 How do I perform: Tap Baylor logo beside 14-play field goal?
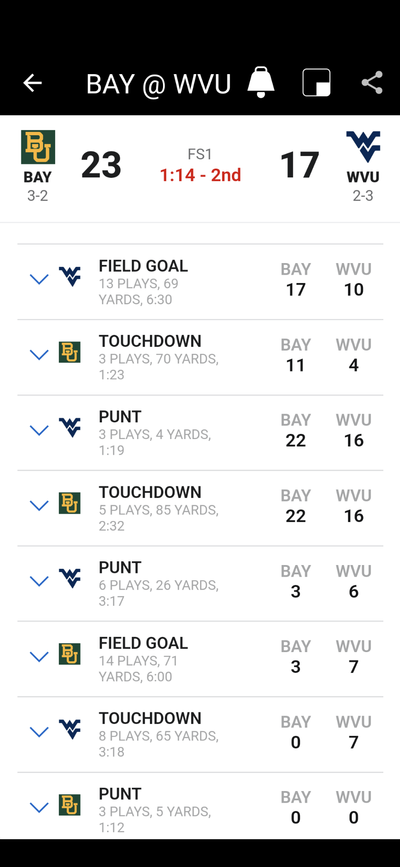point(70,654)
